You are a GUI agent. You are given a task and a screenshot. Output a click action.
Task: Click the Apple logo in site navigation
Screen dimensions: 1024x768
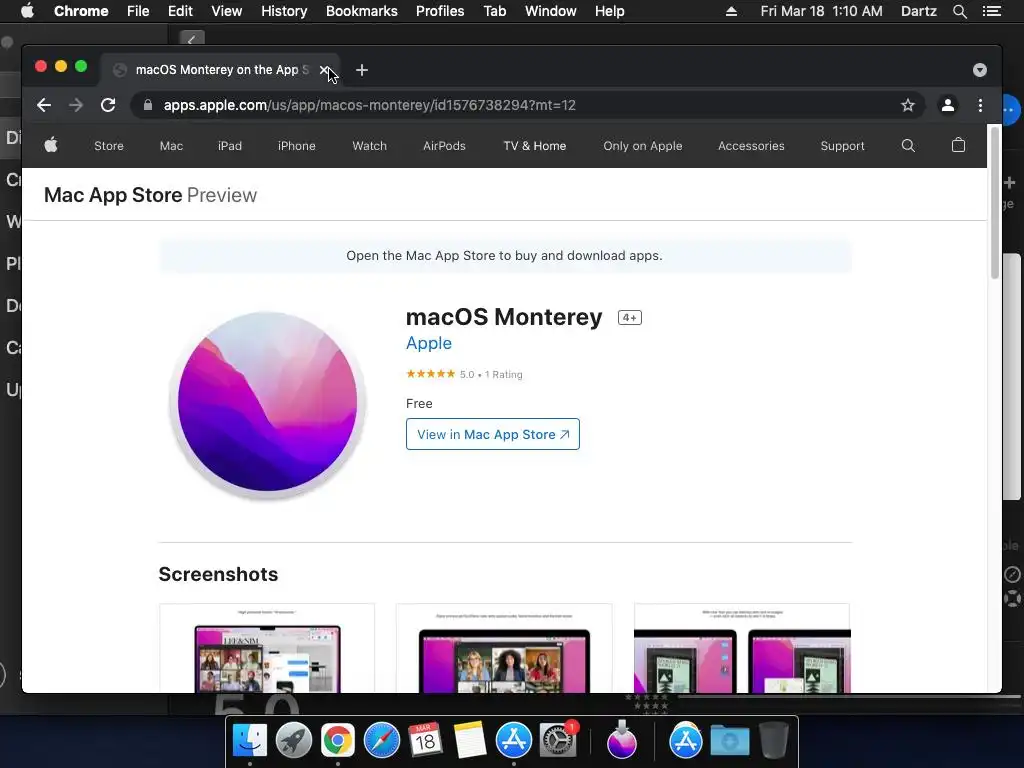[51, 145]
